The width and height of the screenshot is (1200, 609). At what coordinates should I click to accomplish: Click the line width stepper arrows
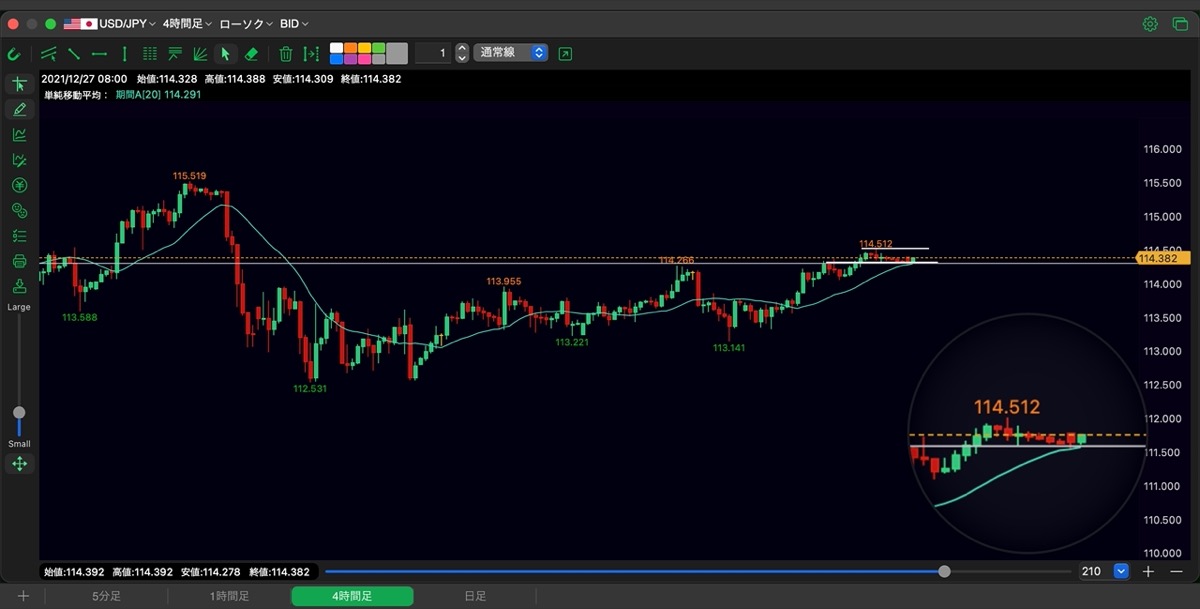pos(462,53)
